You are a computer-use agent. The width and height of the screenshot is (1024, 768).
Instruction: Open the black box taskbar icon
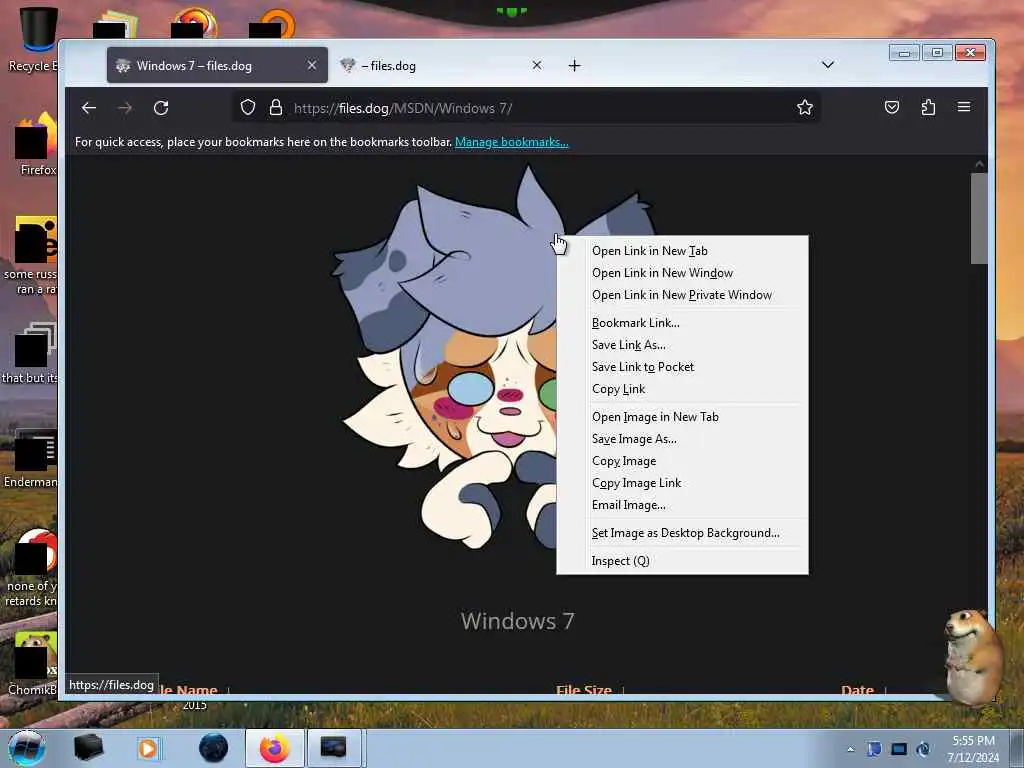click(x=88, y=748)
